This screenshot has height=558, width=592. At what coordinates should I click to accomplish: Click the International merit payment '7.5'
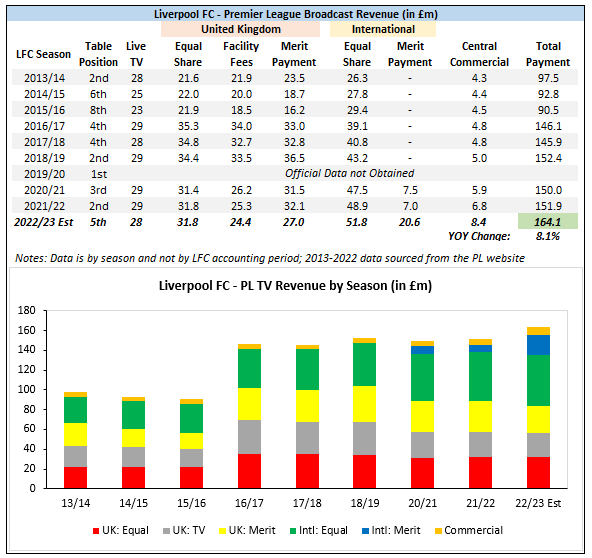coord(410,190)
